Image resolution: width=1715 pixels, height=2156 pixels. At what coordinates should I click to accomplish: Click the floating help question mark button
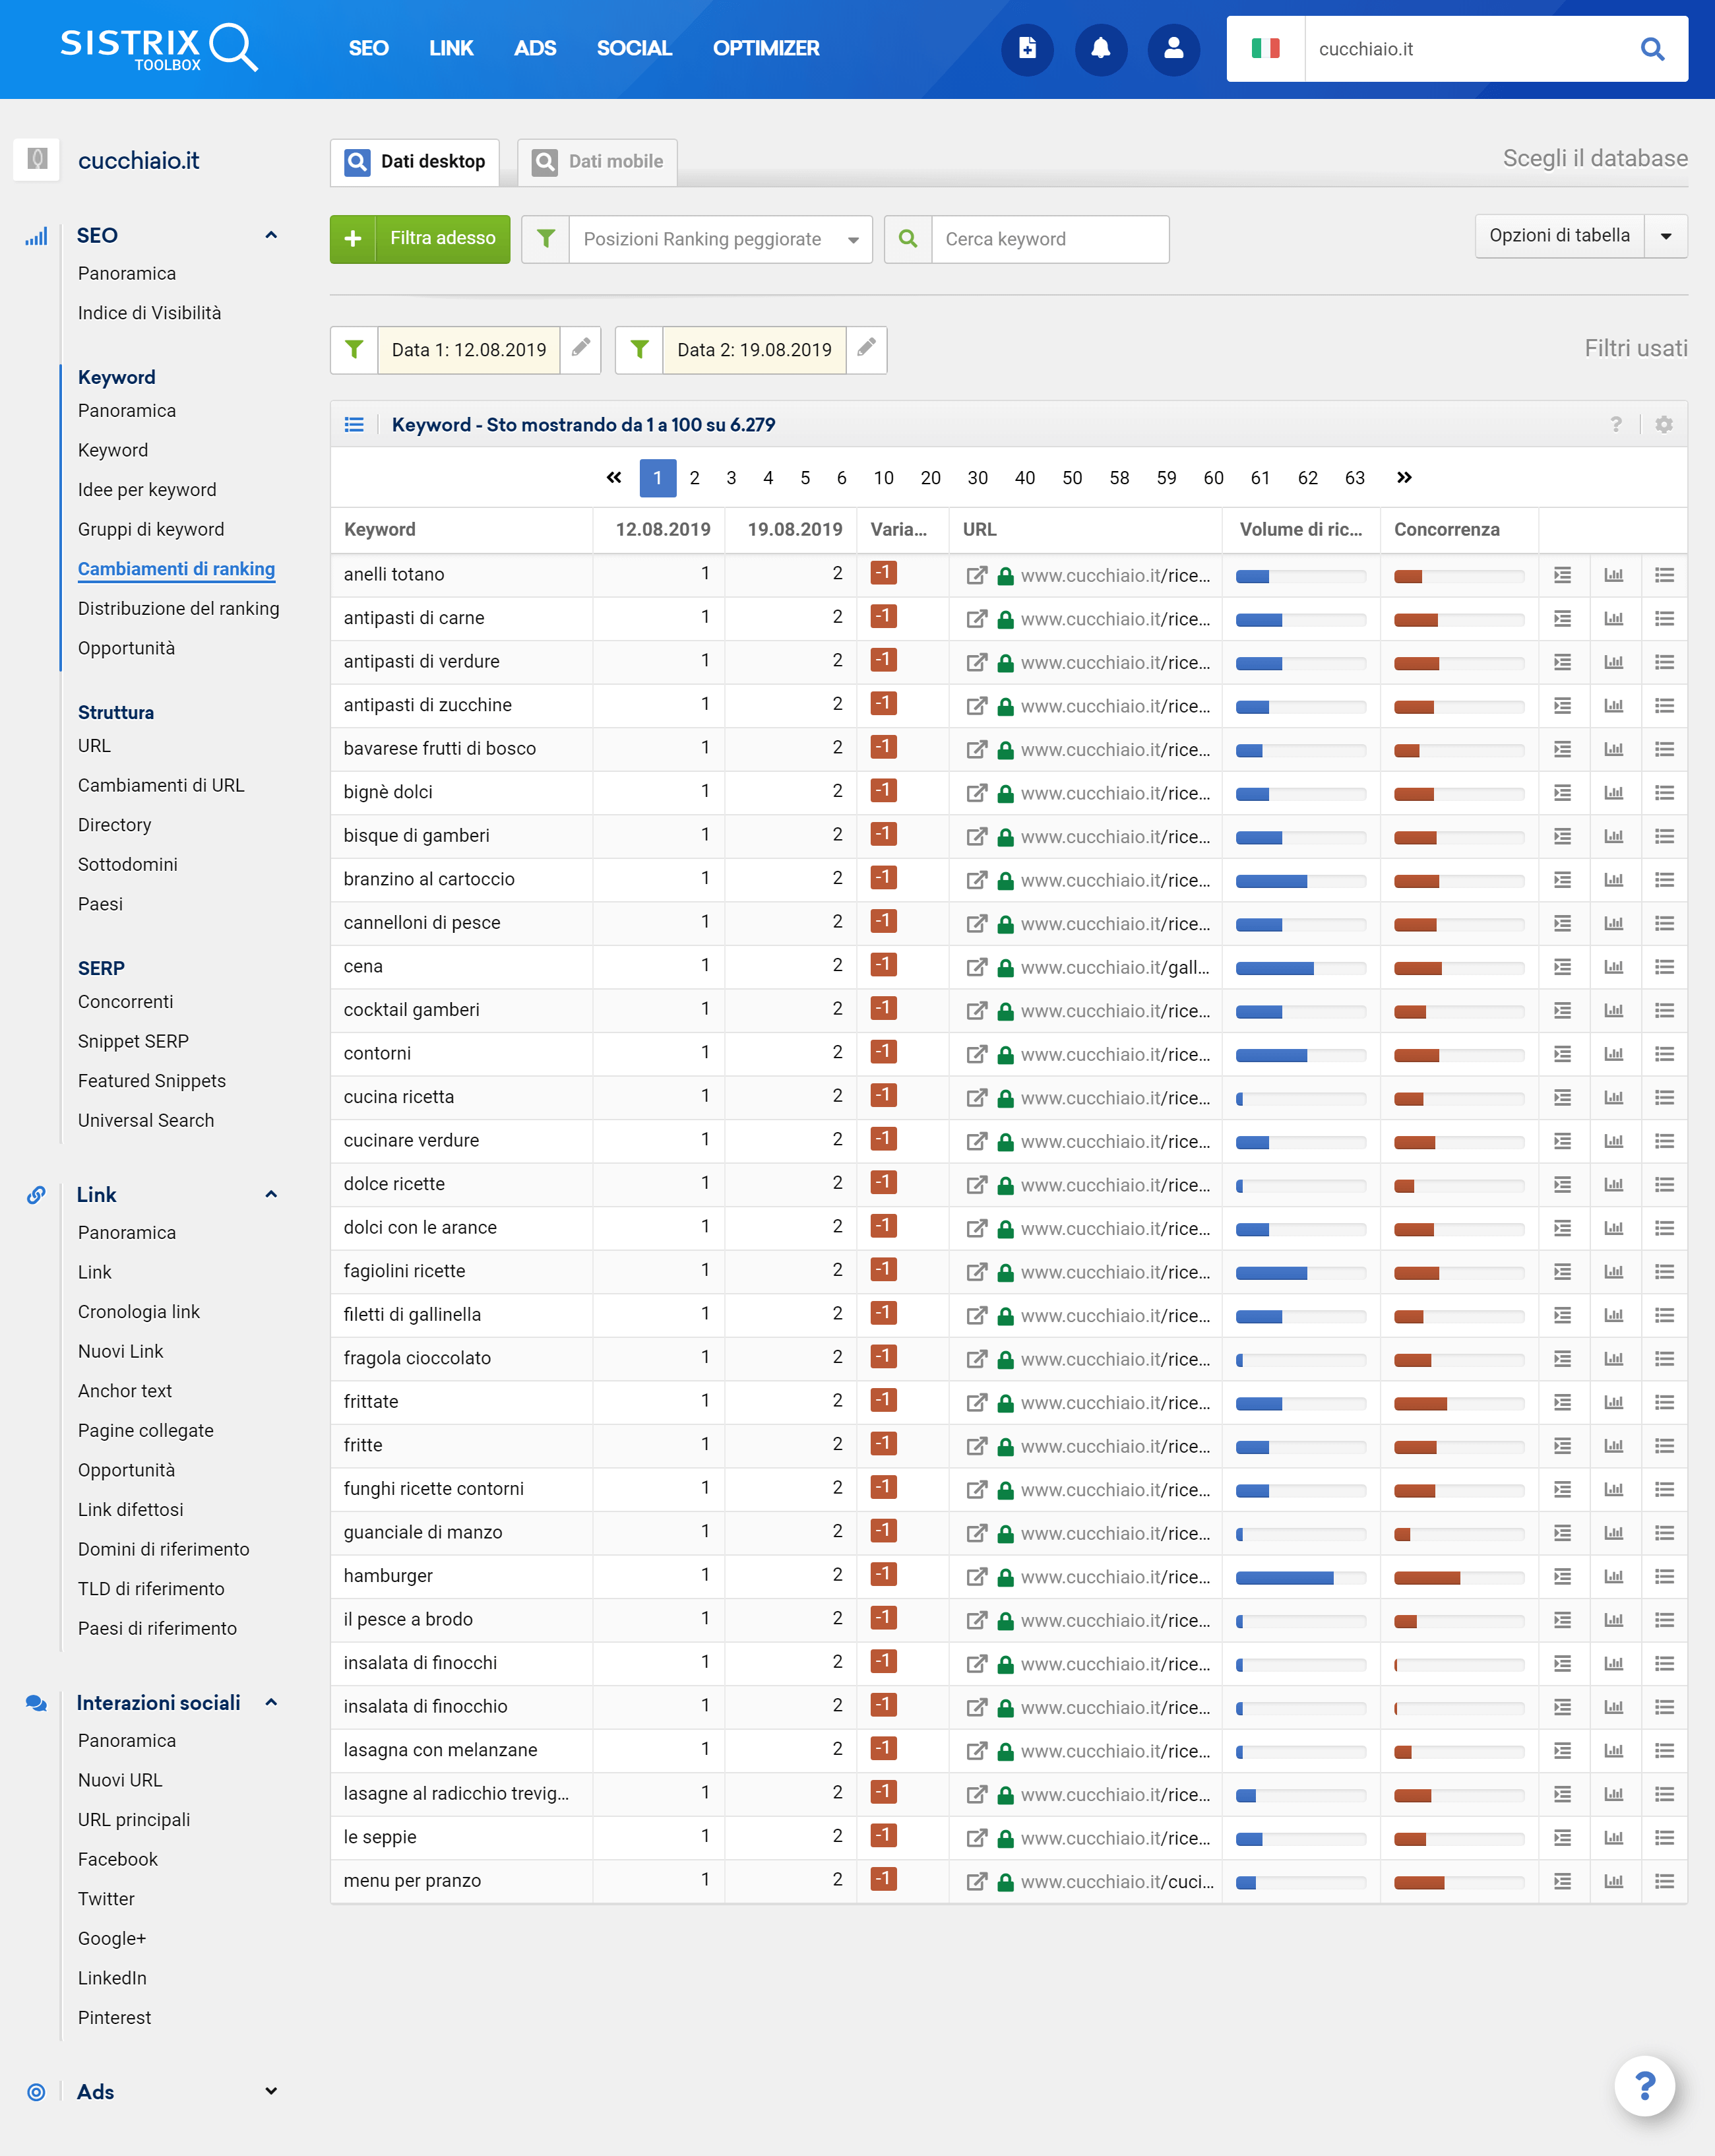(x=1644, y=2086)
